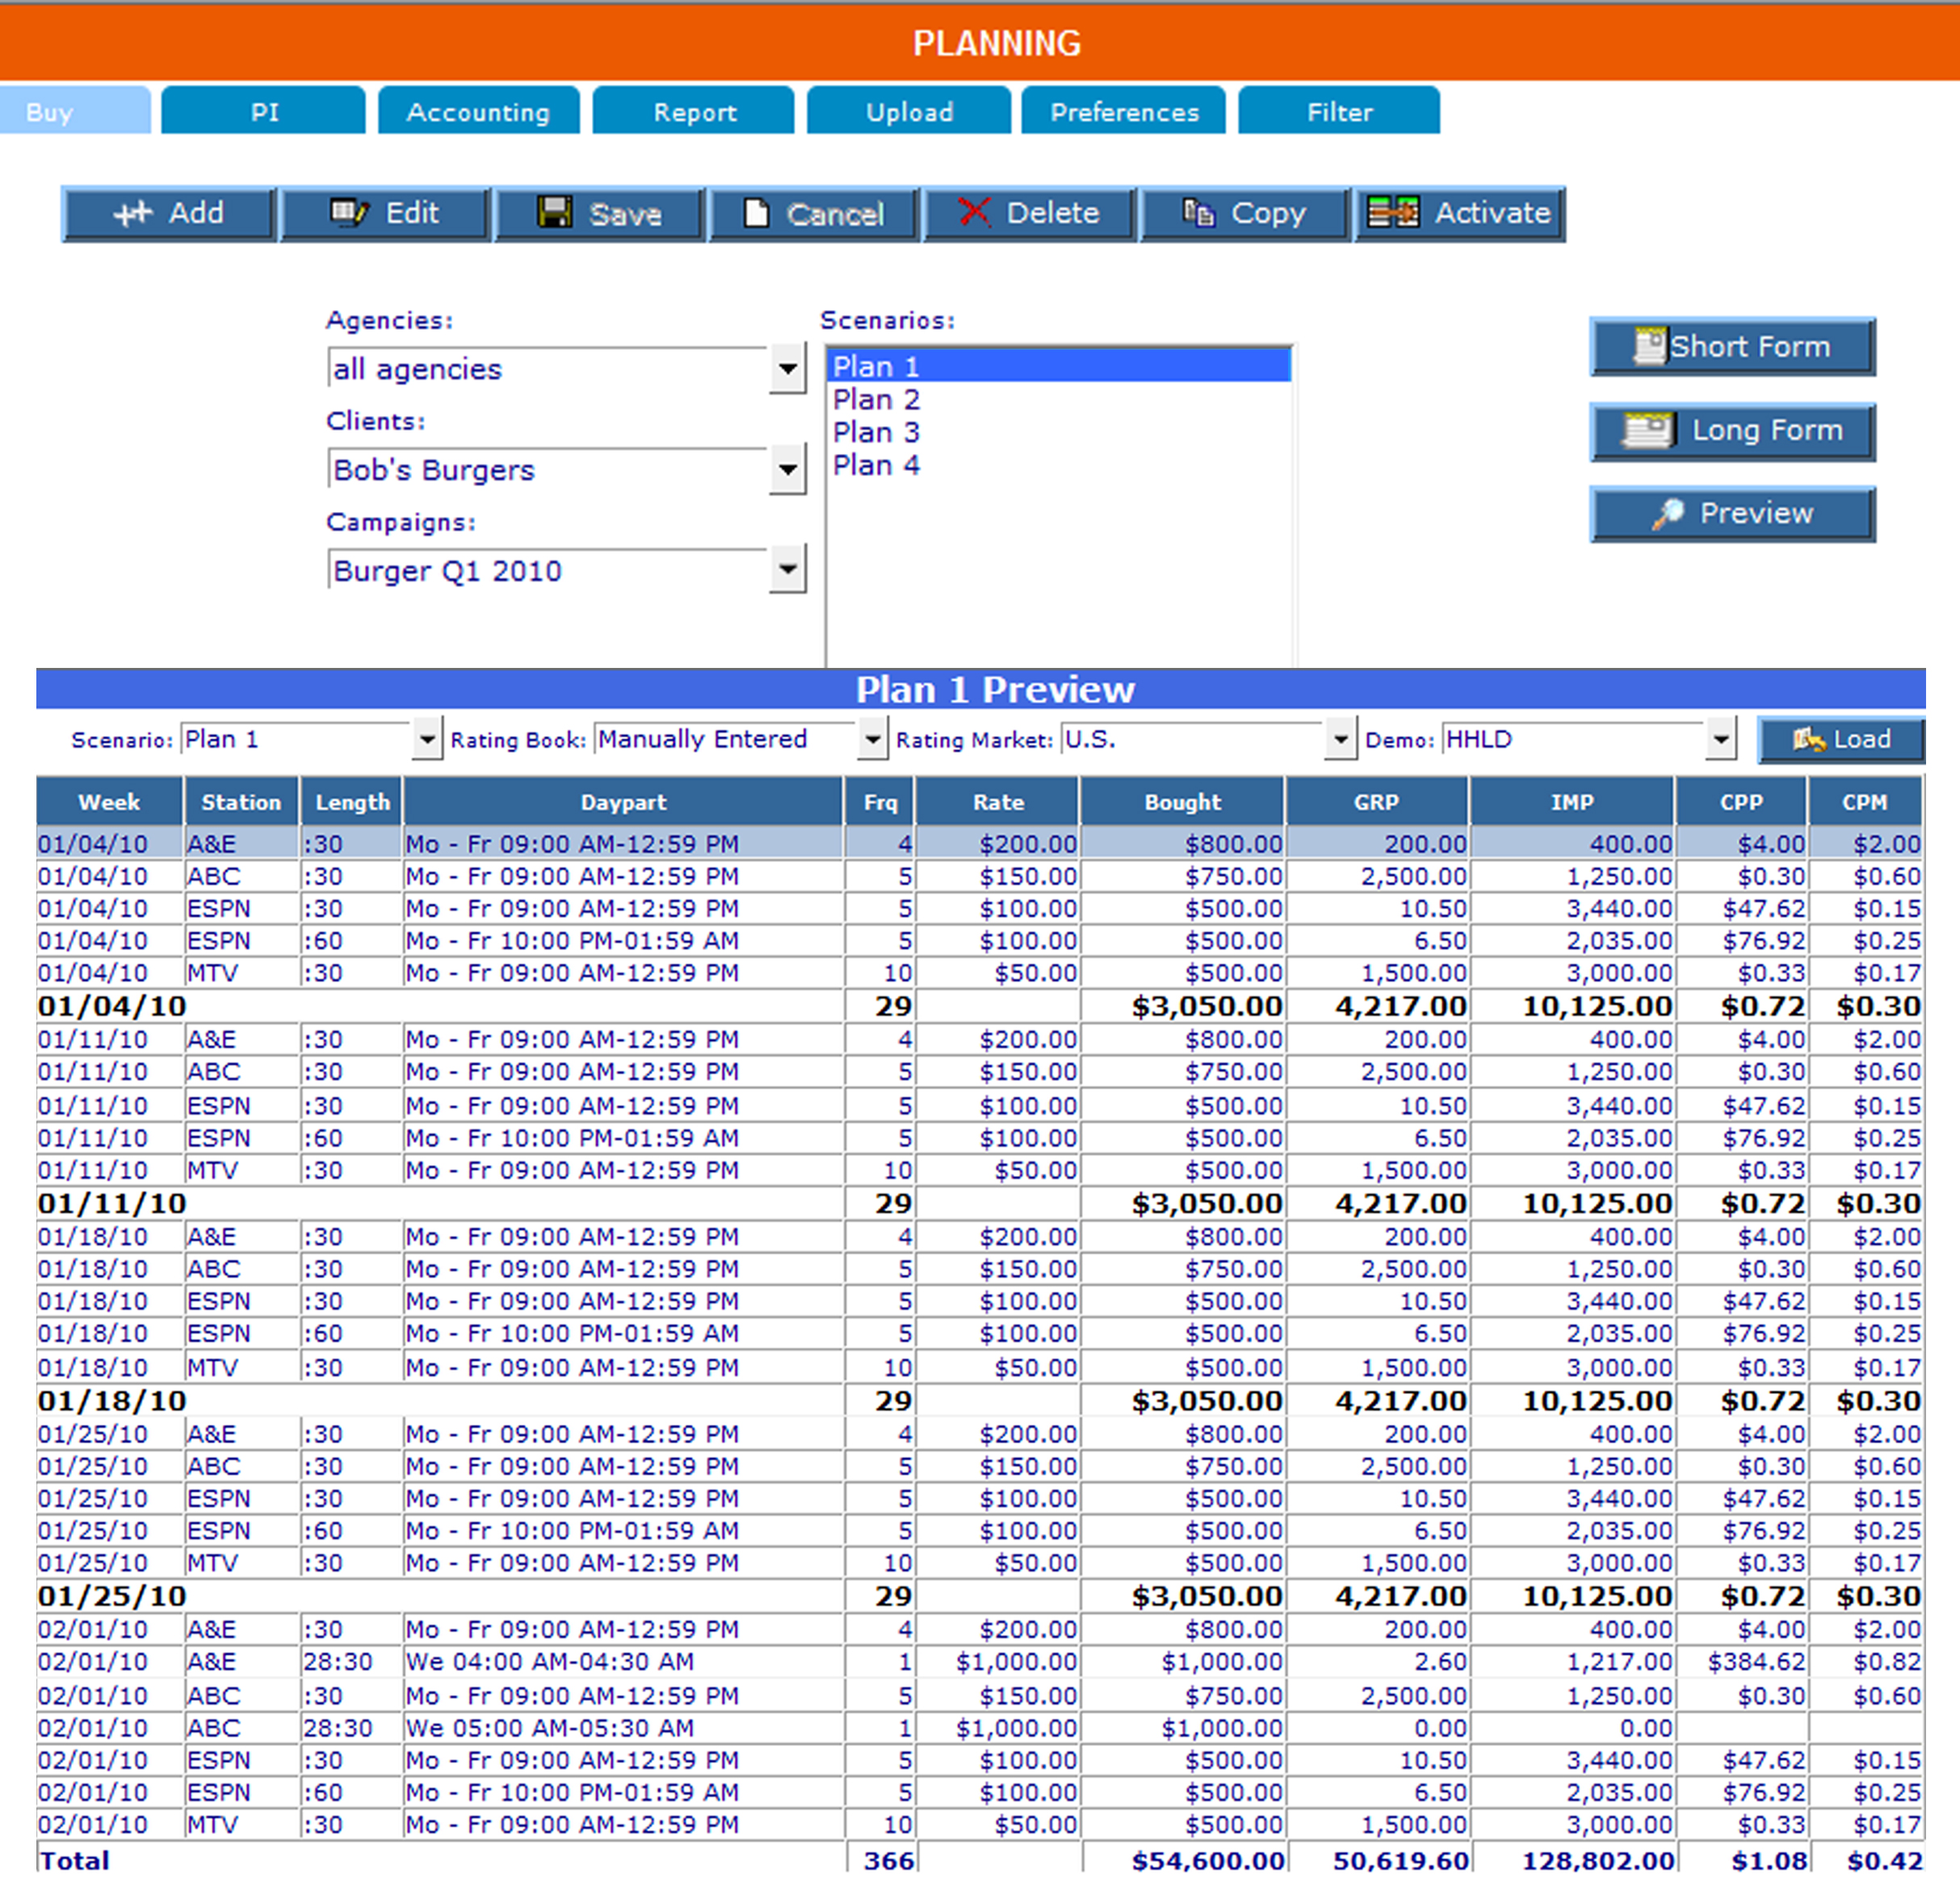Click the Daypart column header
Viewport: 1960px width, 1902px height.
tap(623, 802)
